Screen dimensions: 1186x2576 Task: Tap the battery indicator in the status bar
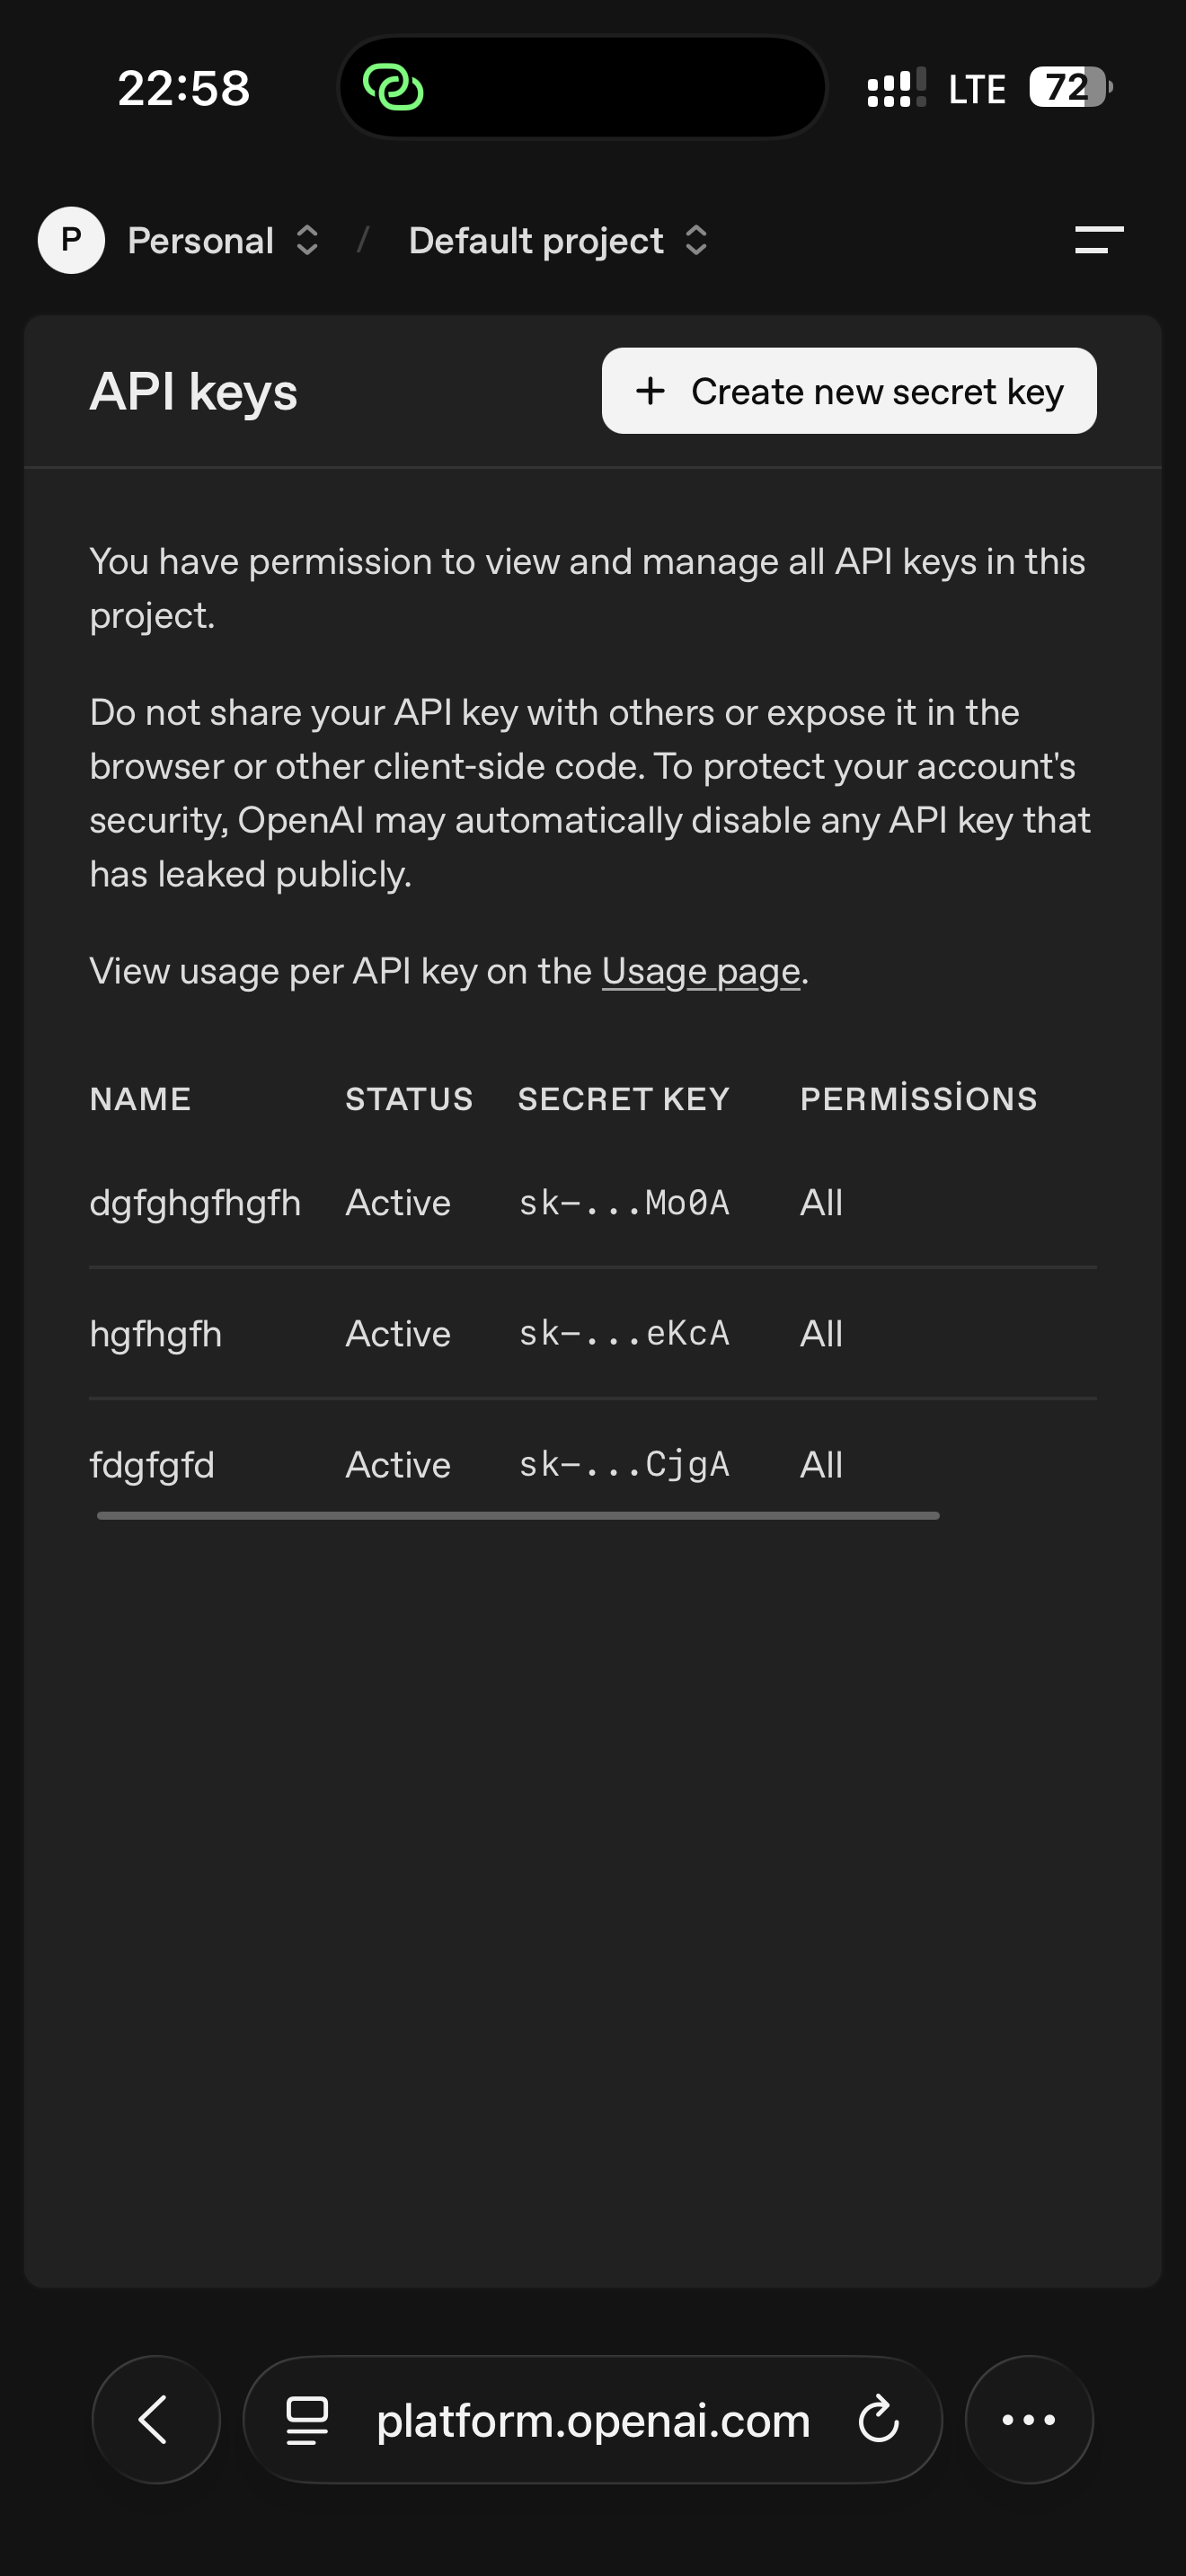1071,88
